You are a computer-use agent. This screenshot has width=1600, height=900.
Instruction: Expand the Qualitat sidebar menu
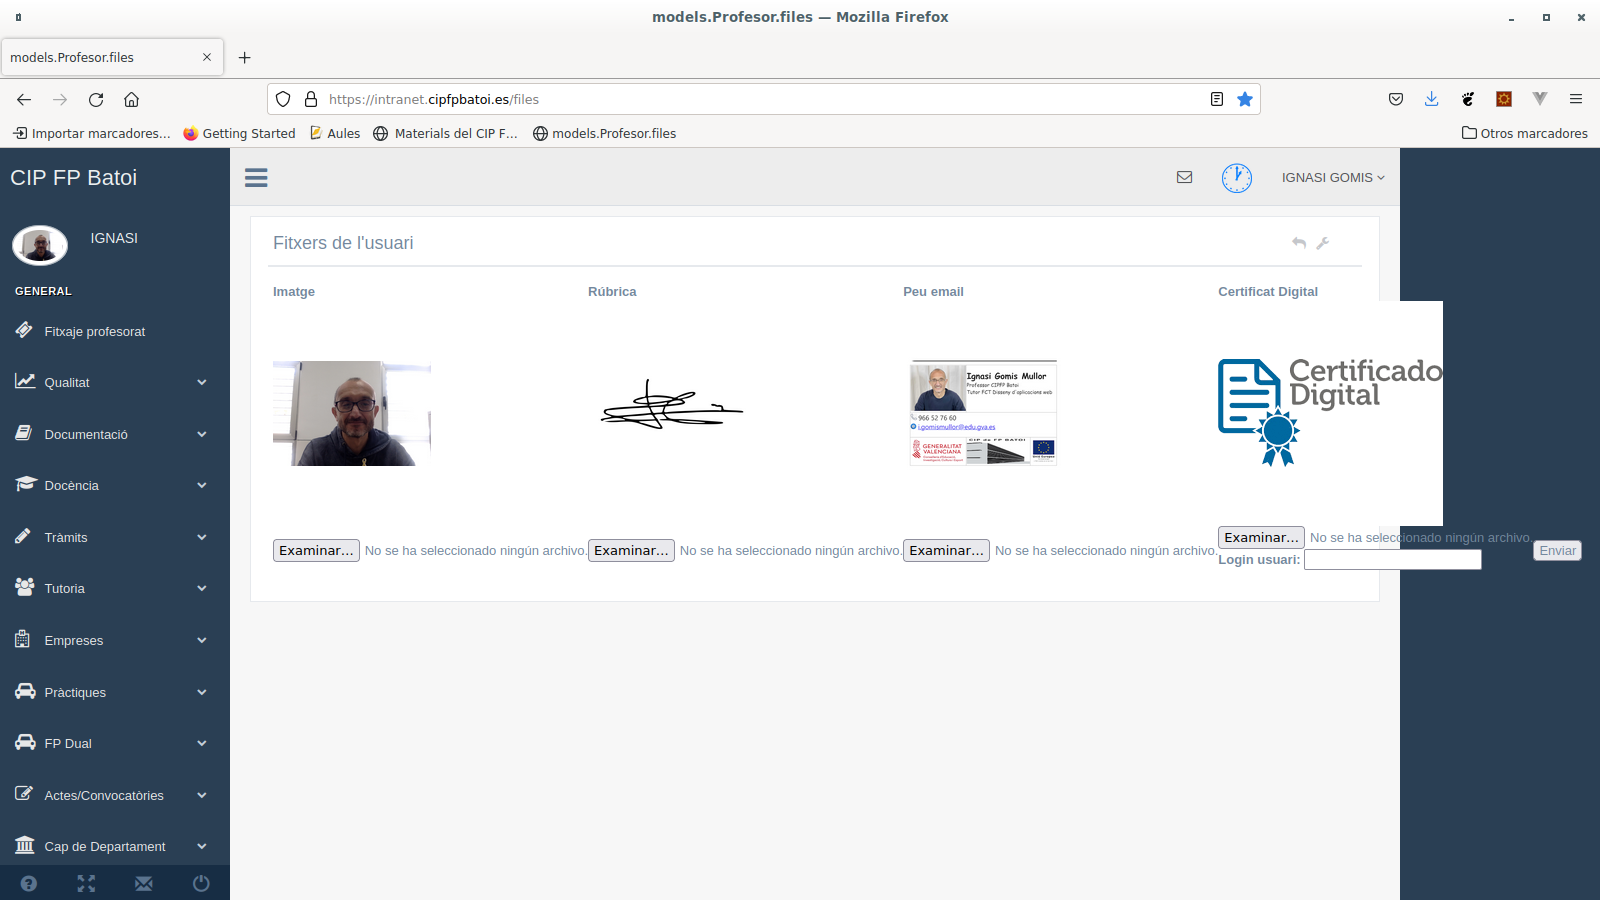pyautogui.click(x=110, y=382)
